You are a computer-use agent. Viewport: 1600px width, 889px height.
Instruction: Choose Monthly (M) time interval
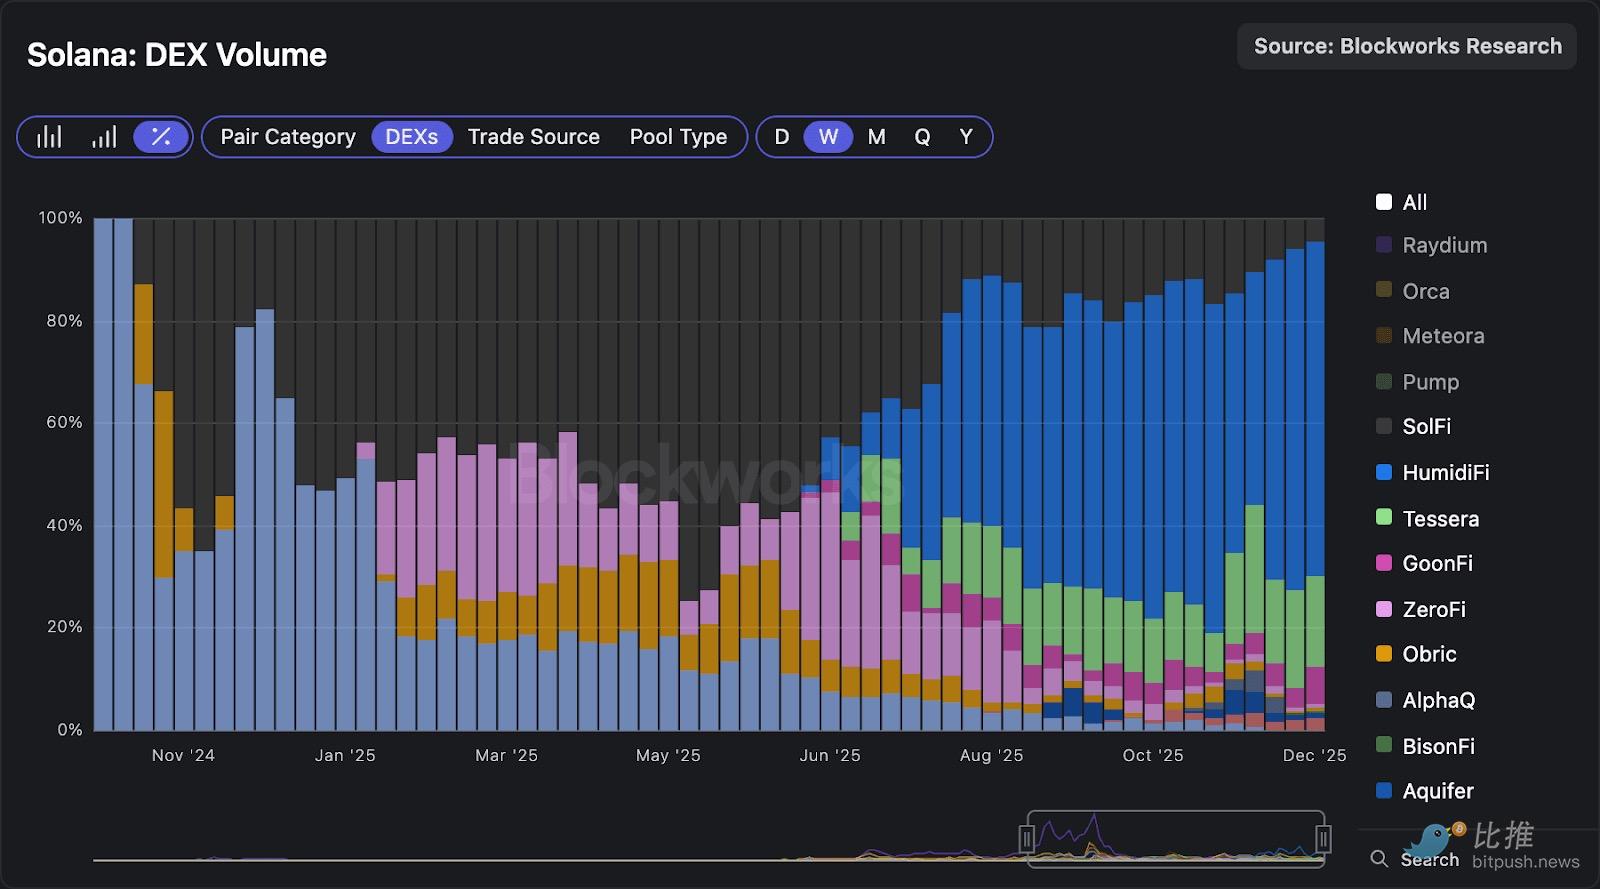click(x=876, y=137)
